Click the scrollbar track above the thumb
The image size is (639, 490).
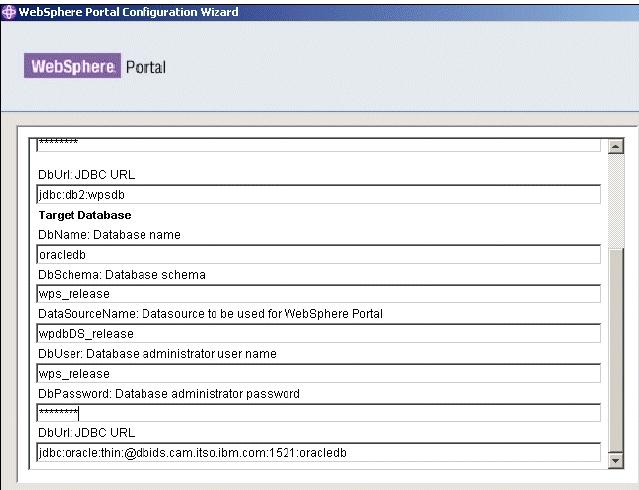coord(615,201)
